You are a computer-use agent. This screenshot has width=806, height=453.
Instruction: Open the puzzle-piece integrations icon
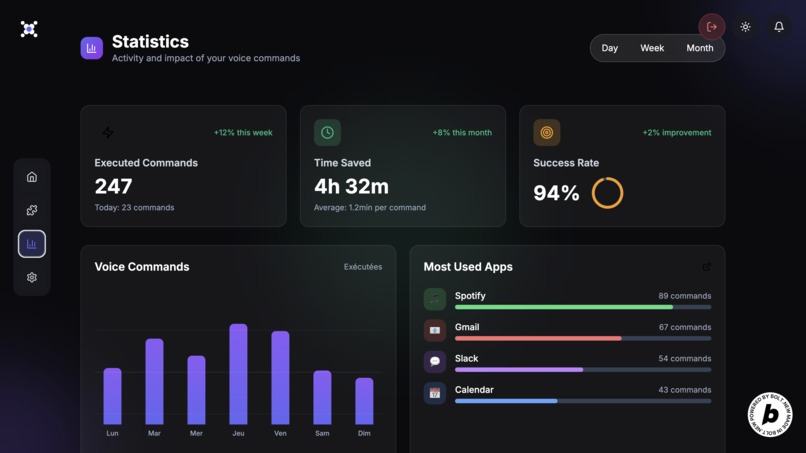[32, 210]
